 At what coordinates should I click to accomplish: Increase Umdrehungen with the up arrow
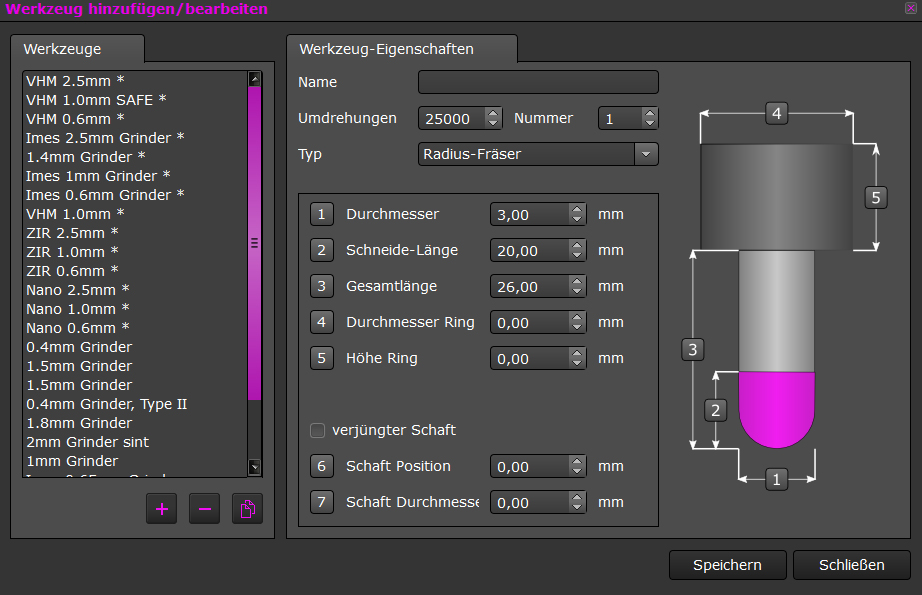493,113
